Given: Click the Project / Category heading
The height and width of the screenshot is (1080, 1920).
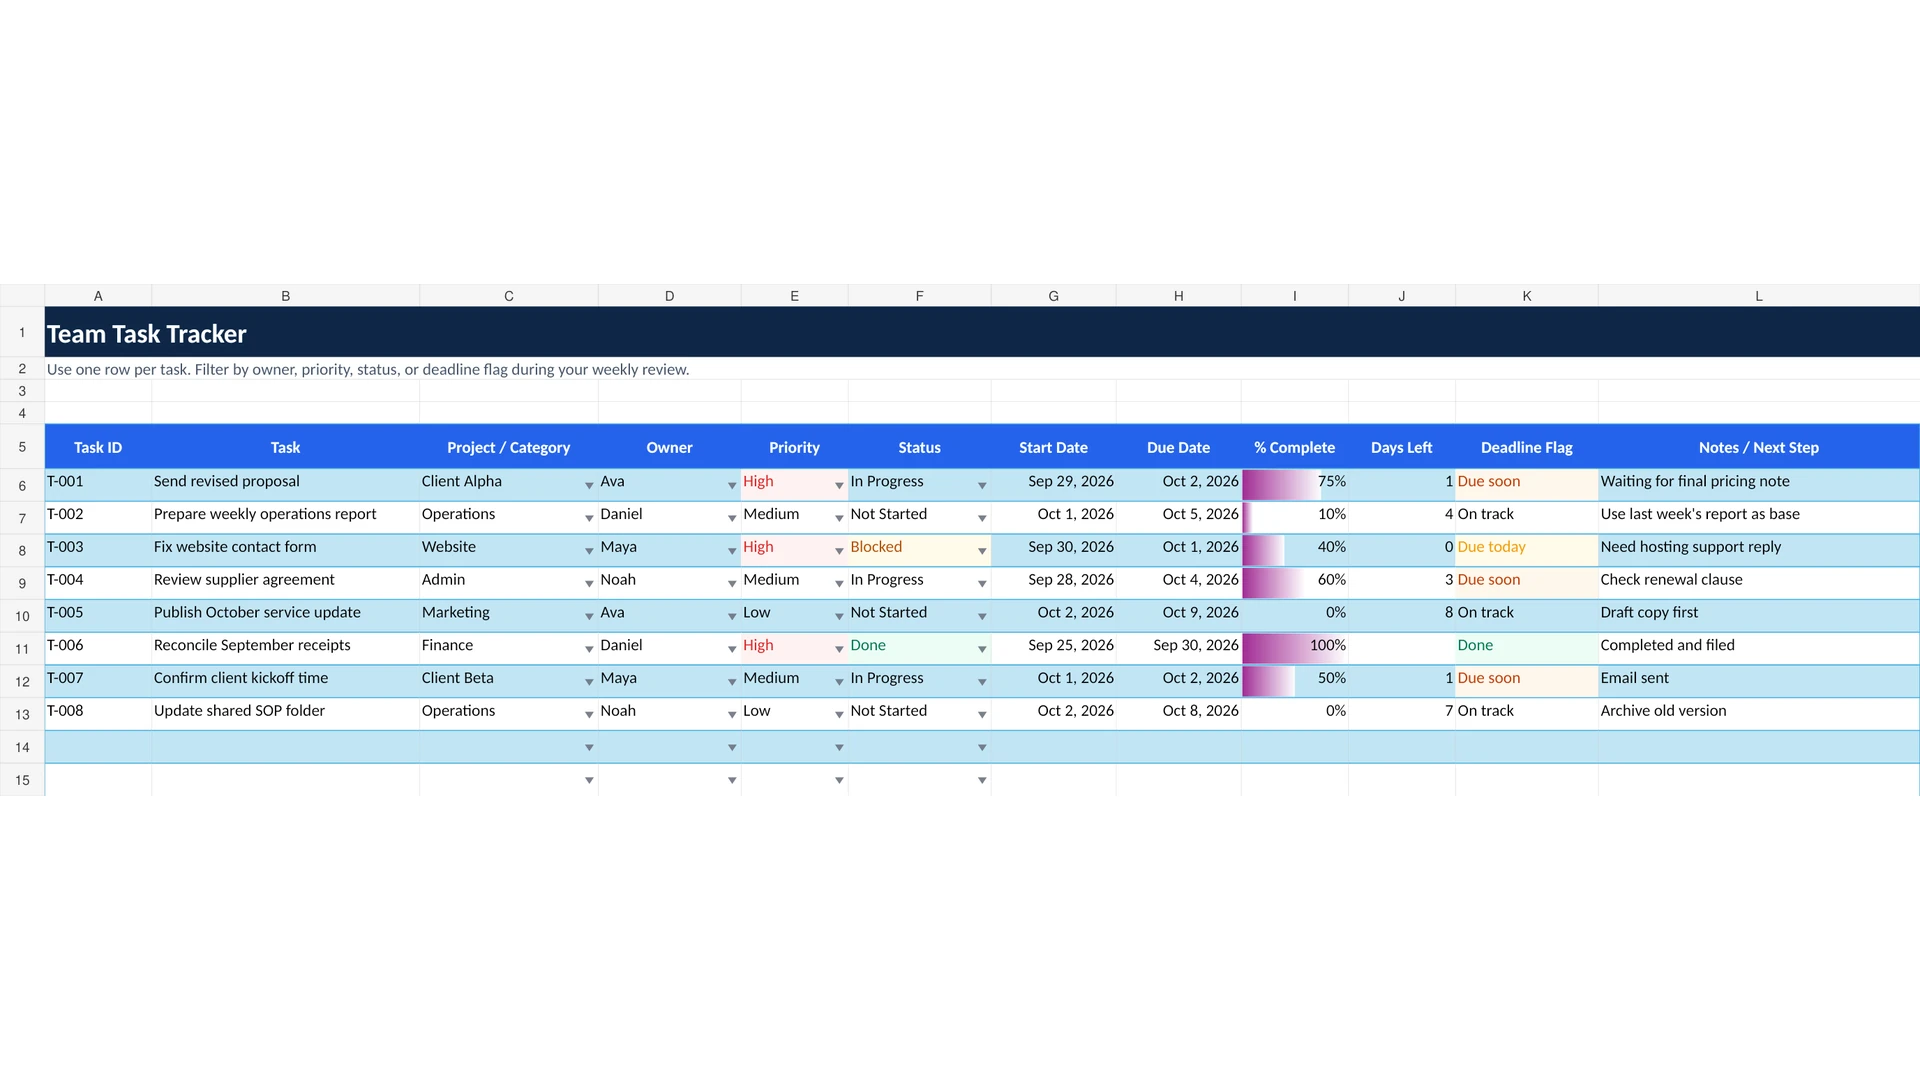Looking at the screenshot, I should 509,447.
